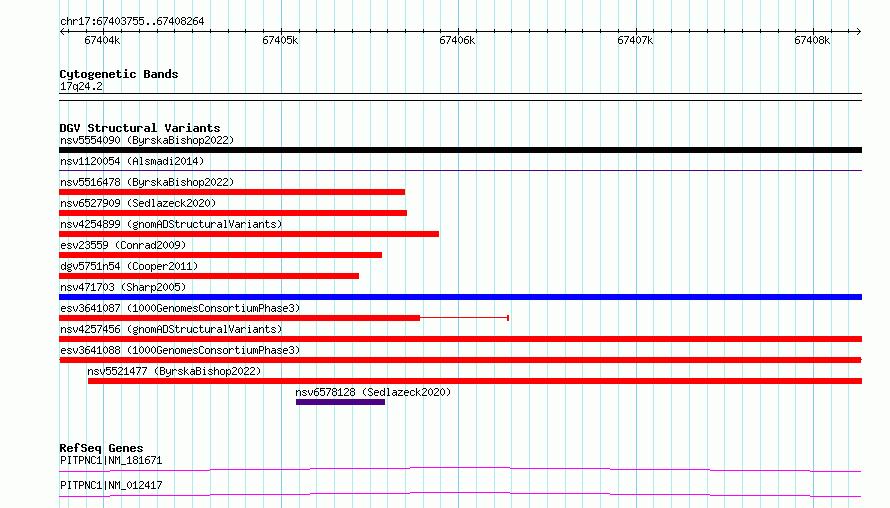890x508 pixels.
Task: Open the nsv1120054 (Alsmadi2014) label
Action: 132,161
